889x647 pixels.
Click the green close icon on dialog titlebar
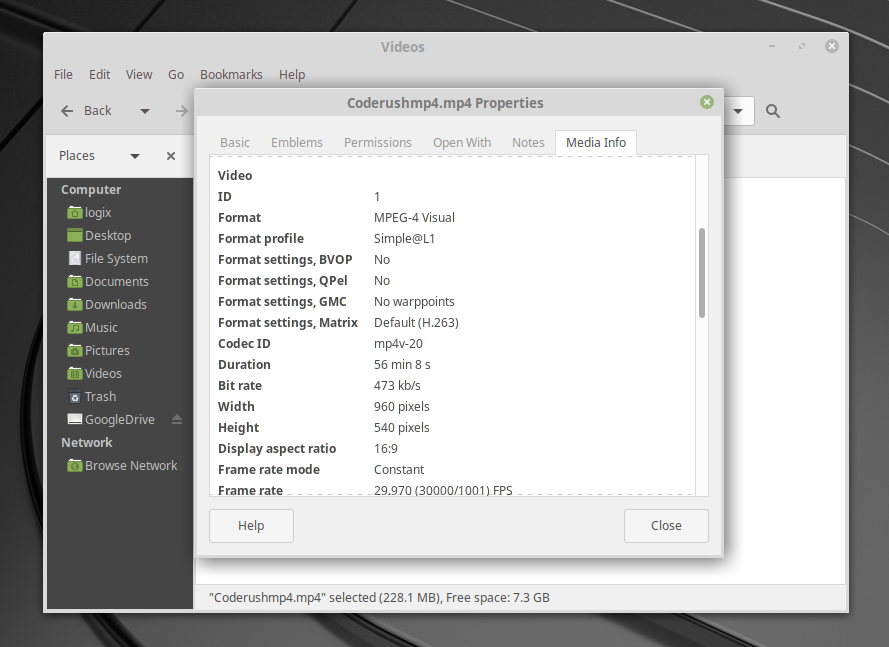click(707, 102)
